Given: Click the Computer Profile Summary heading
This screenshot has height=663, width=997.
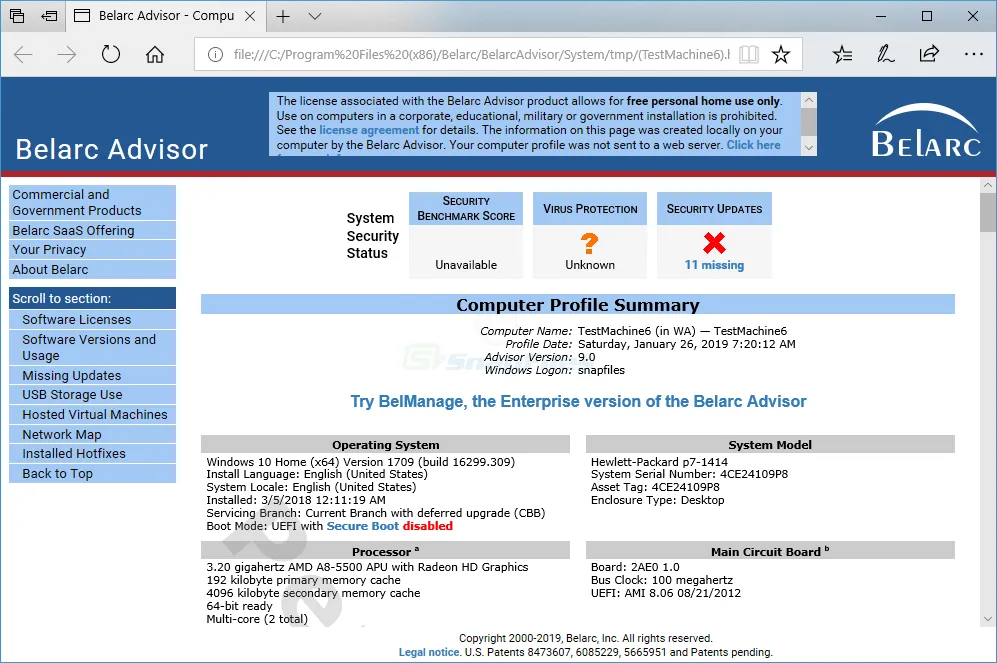Looking at the screenshot, I should [x=577, y=305].
